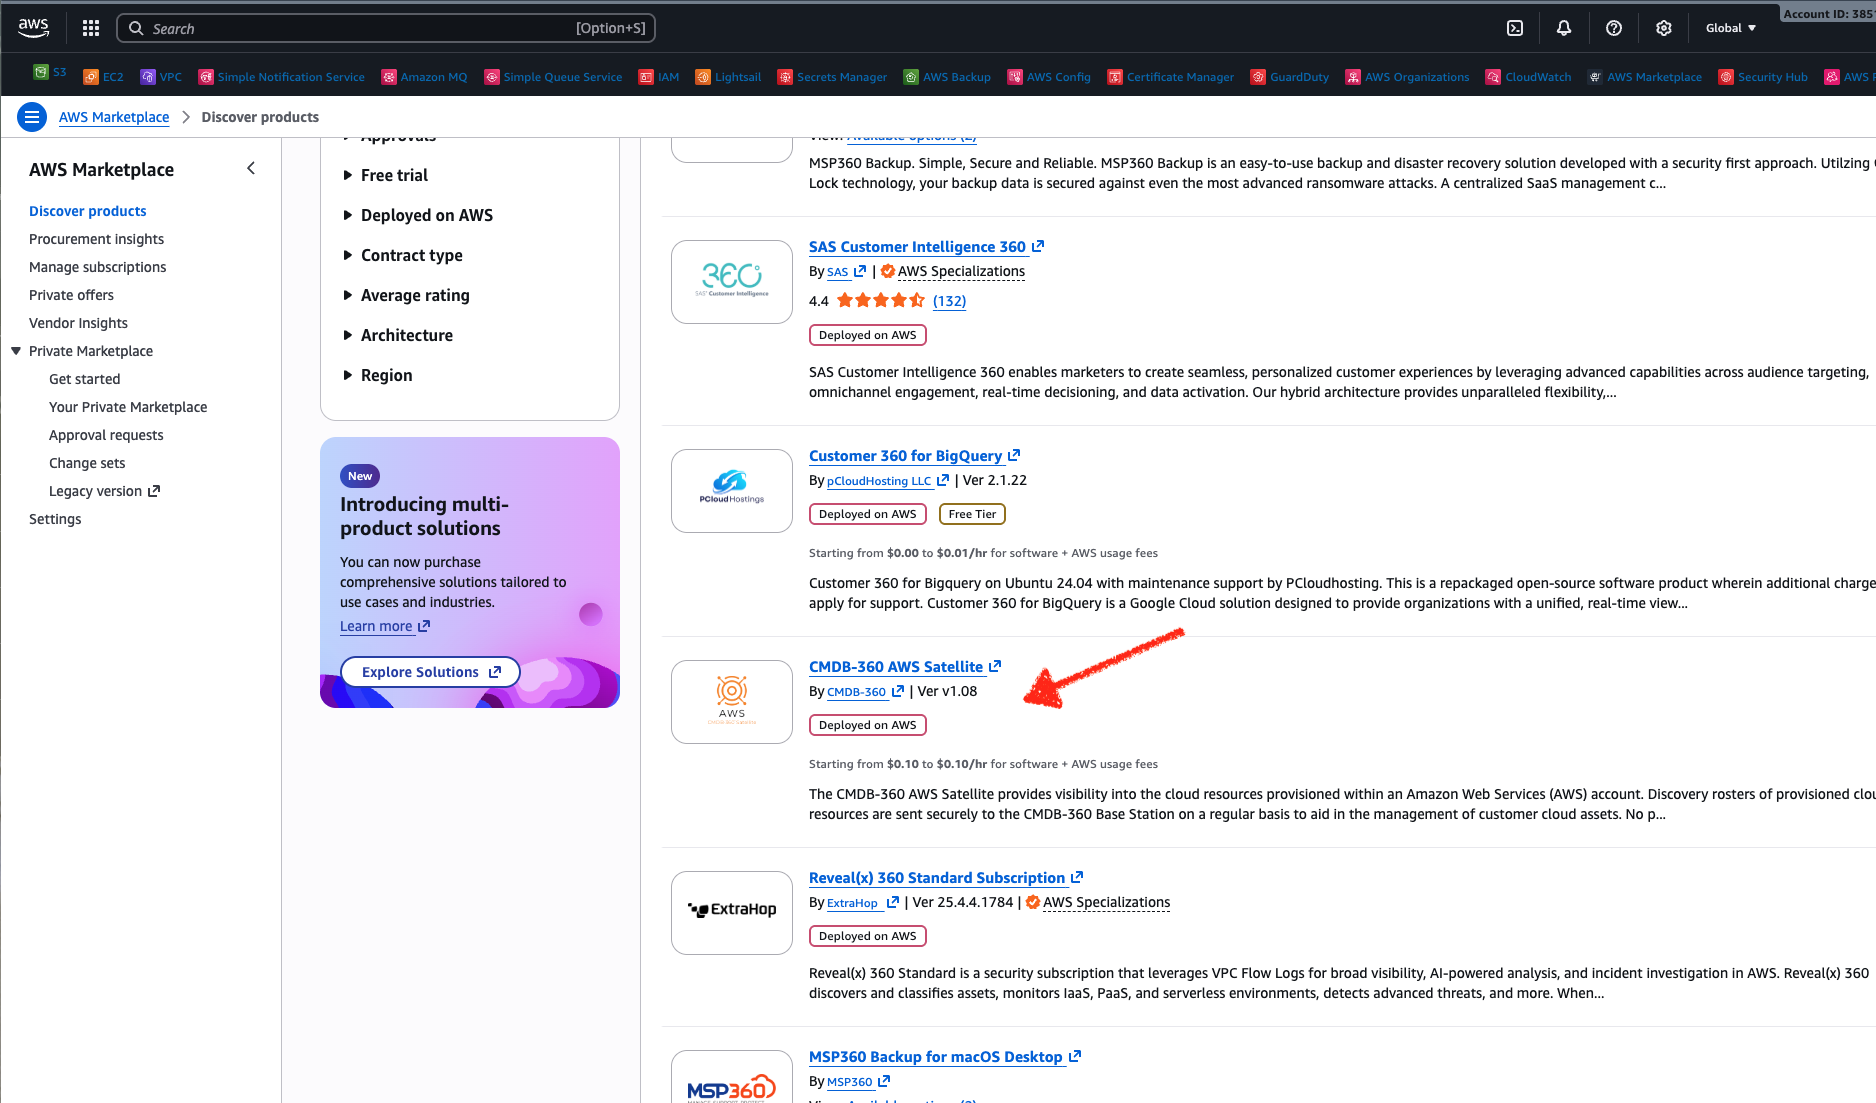The width and height of the screenshot is (1876, 1103).
Task: Open Private offers in sidebar
Action: click(71, 295)
